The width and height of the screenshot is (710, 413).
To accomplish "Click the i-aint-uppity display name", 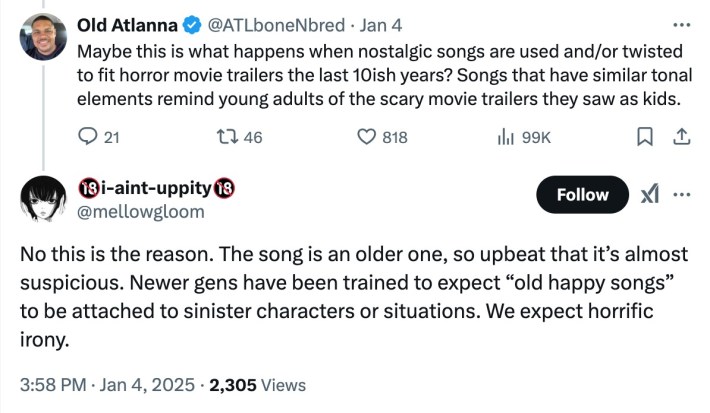I will [x=155, y=189].
